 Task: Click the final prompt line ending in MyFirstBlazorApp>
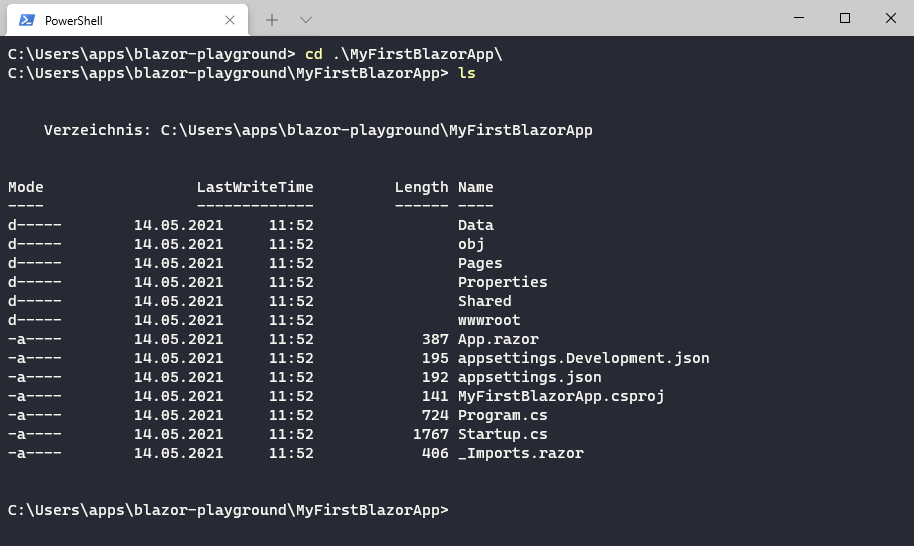228,510
